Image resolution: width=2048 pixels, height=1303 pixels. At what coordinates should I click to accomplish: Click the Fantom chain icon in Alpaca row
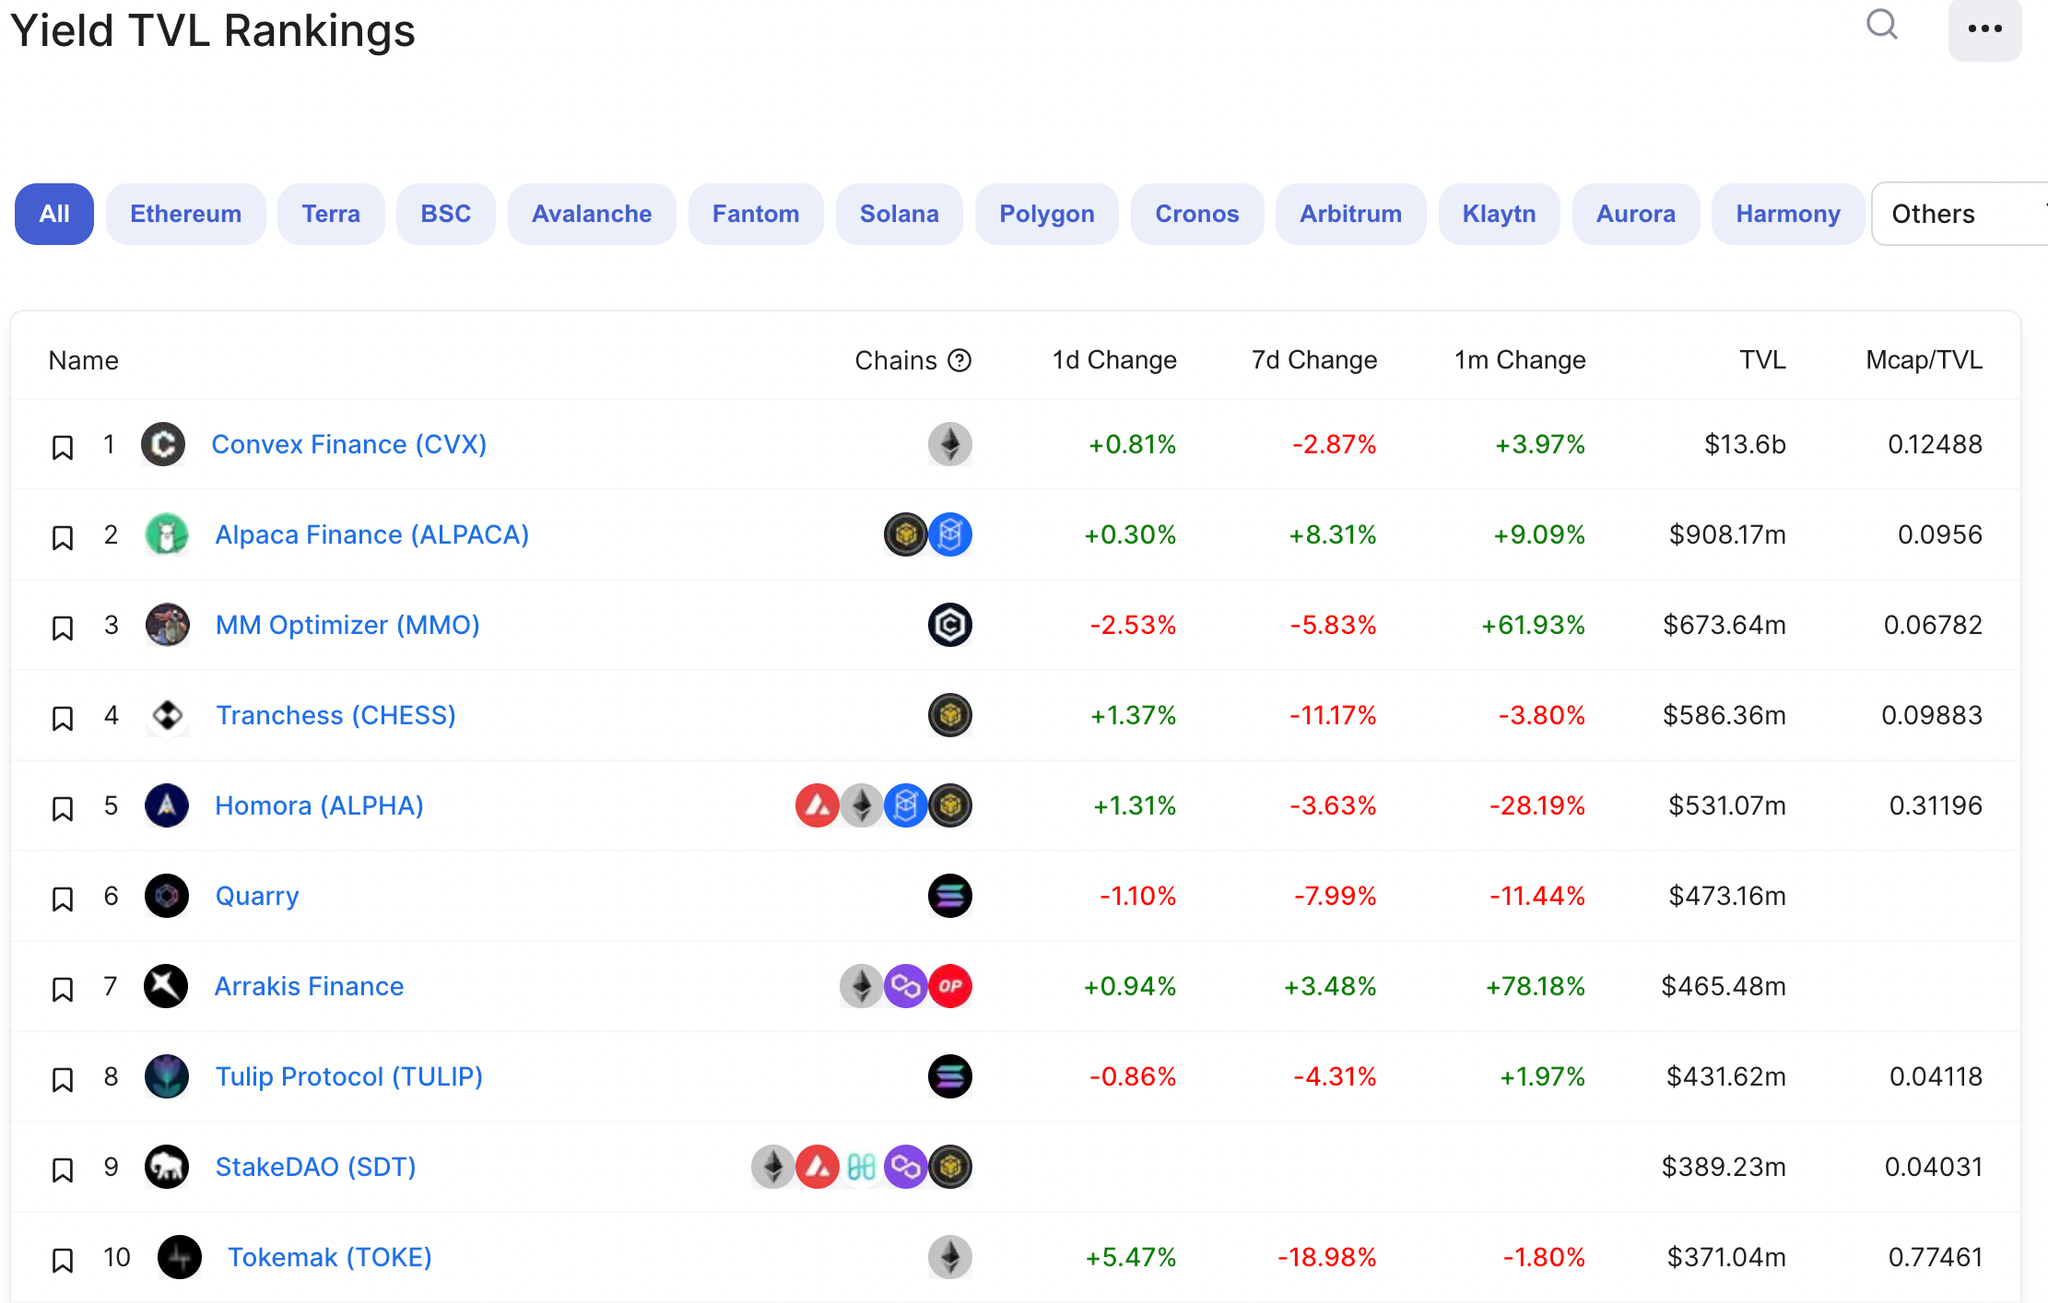point(950,534)
